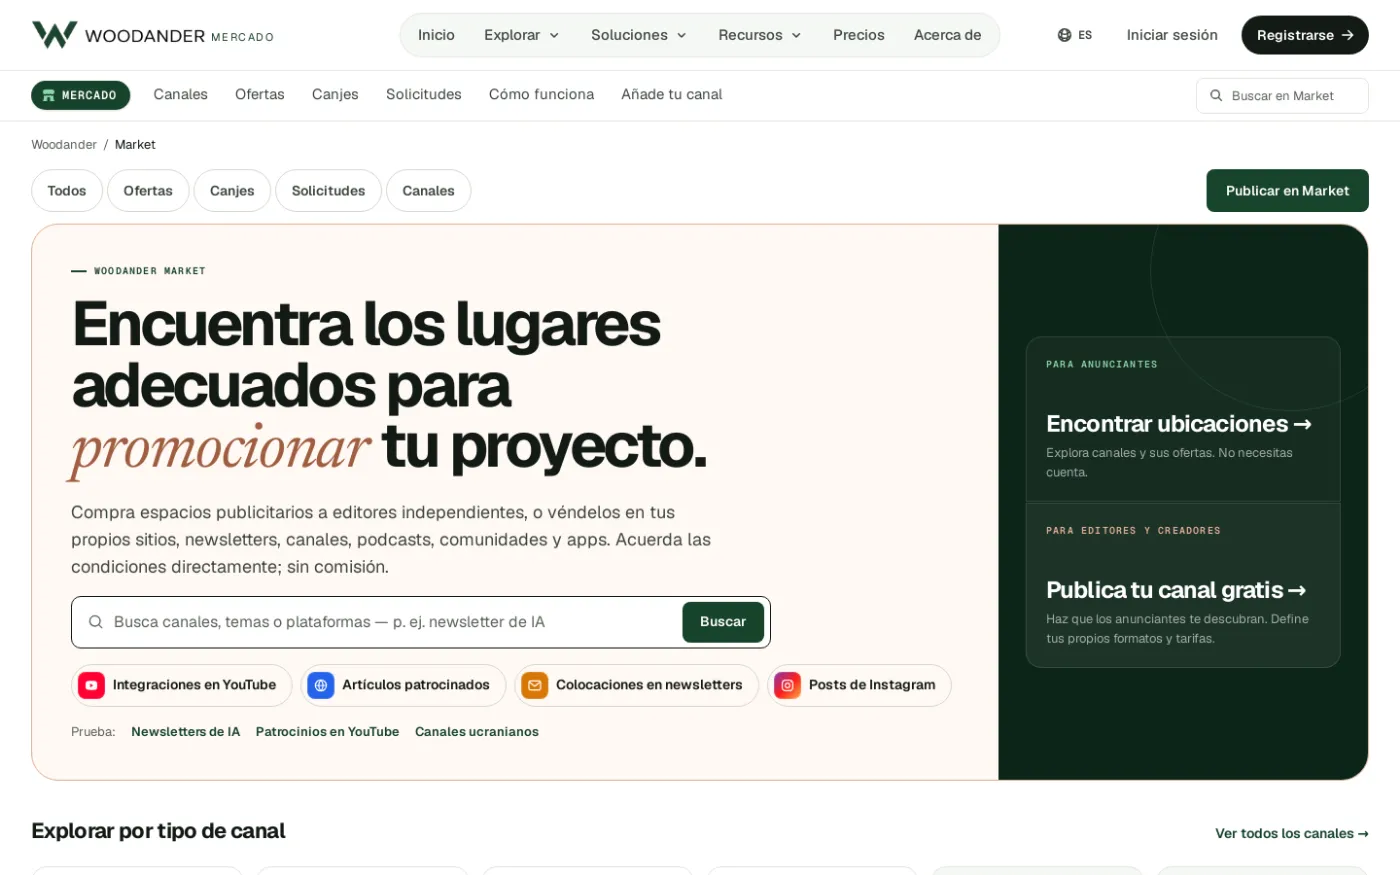
Task: Click the Woodander W logo icon
Action: (54, 35)
